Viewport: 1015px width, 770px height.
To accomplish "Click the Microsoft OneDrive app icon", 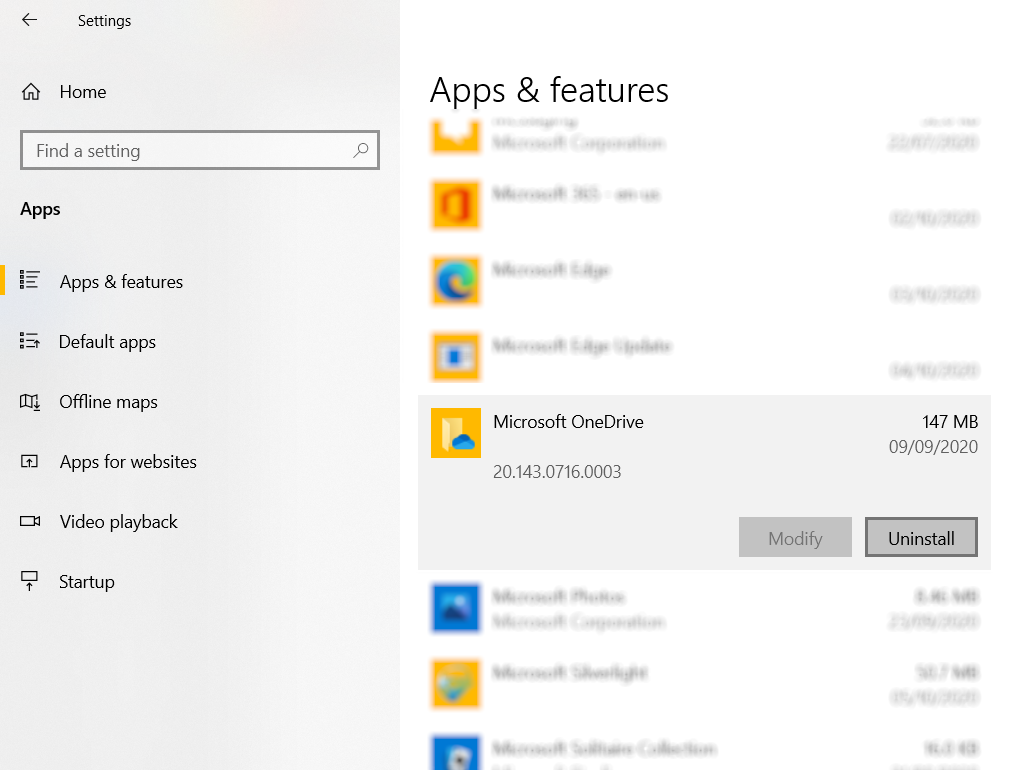I will pos(456,433).
